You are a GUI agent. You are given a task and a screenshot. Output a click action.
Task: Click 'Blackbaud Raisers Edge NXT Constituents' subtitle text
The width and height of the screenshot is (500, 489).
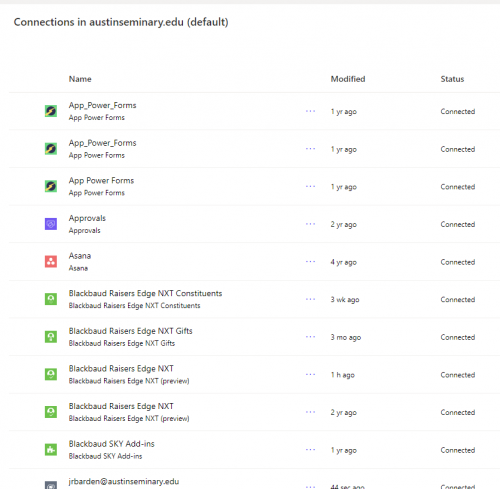134,306
